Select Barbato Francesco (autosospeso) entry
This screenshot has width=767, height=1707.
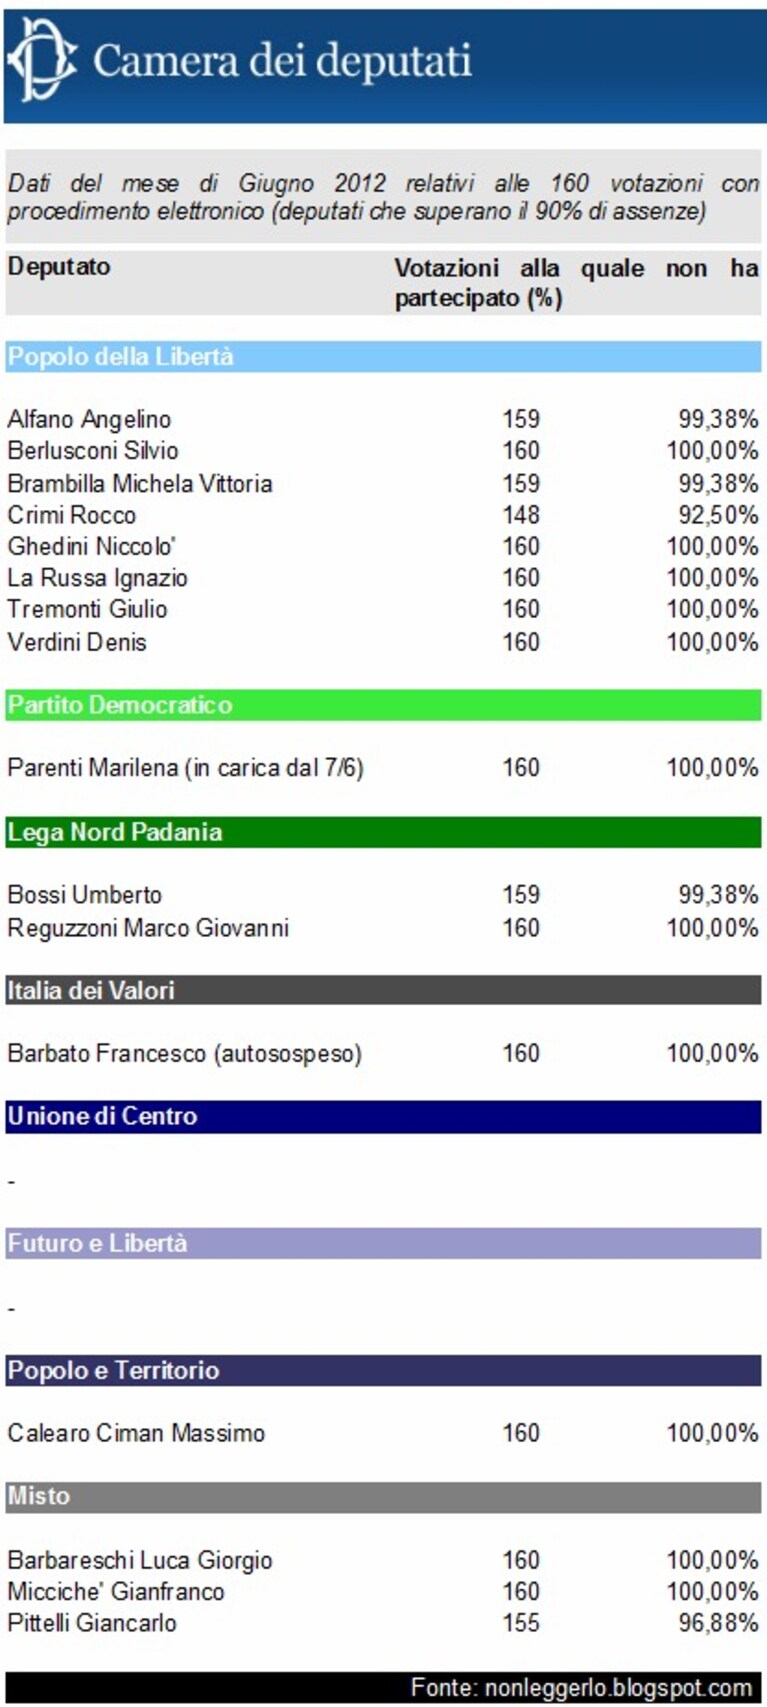click(184, 1054)
